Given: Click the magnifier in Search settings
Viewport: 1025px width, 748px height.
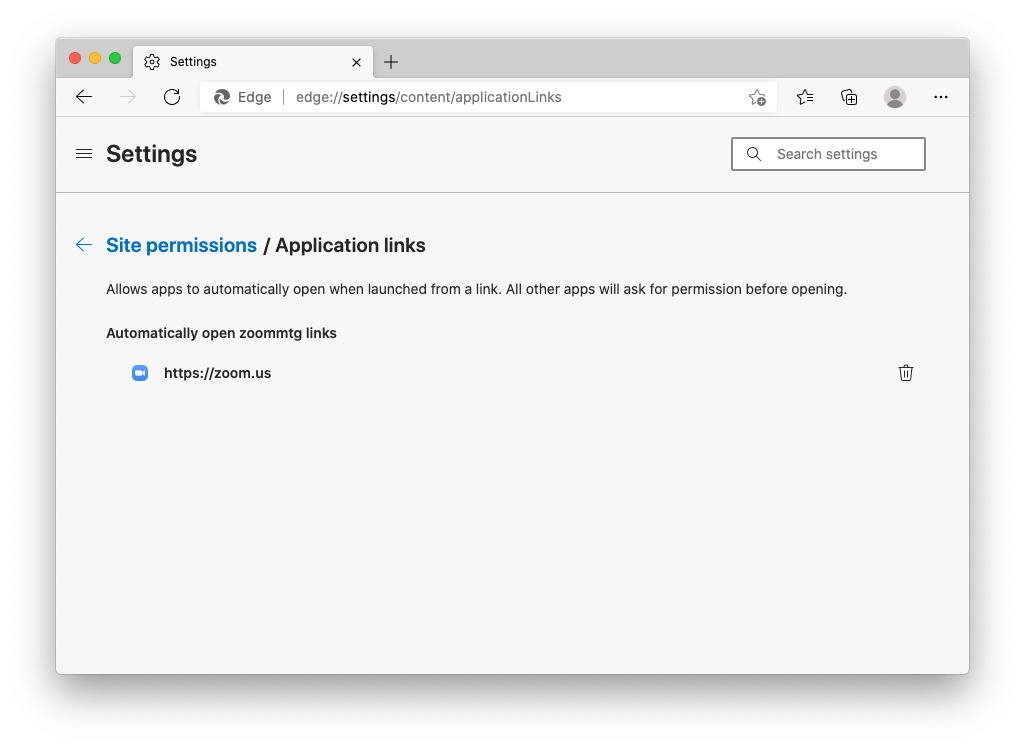Looking at the screenshot, I should [754, 154].
